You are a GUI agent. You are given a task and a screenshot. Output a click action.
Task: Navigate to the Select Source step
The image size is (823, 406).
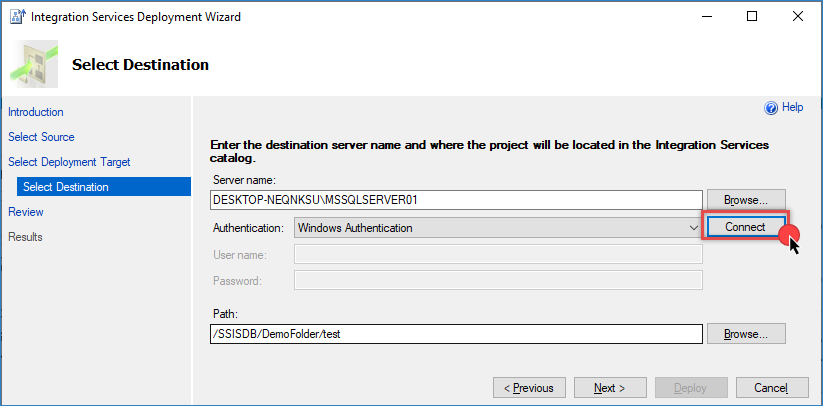click(41, 137)
